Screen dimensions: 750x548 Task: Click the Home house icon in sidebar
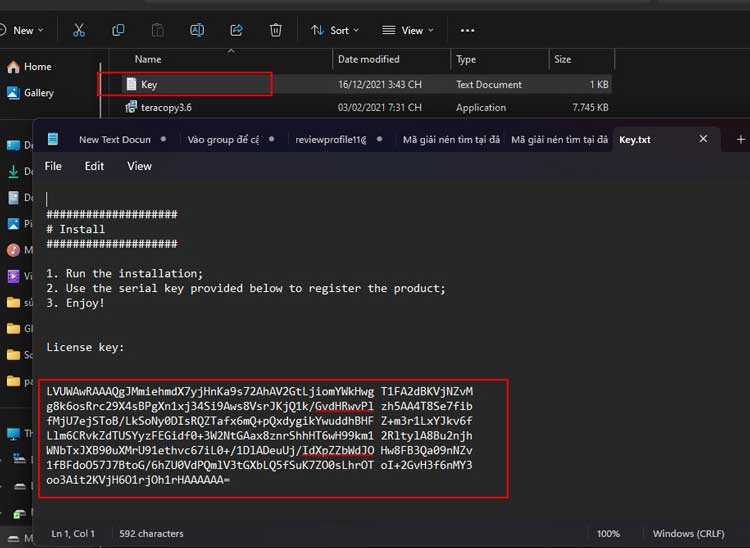(13, 66)
